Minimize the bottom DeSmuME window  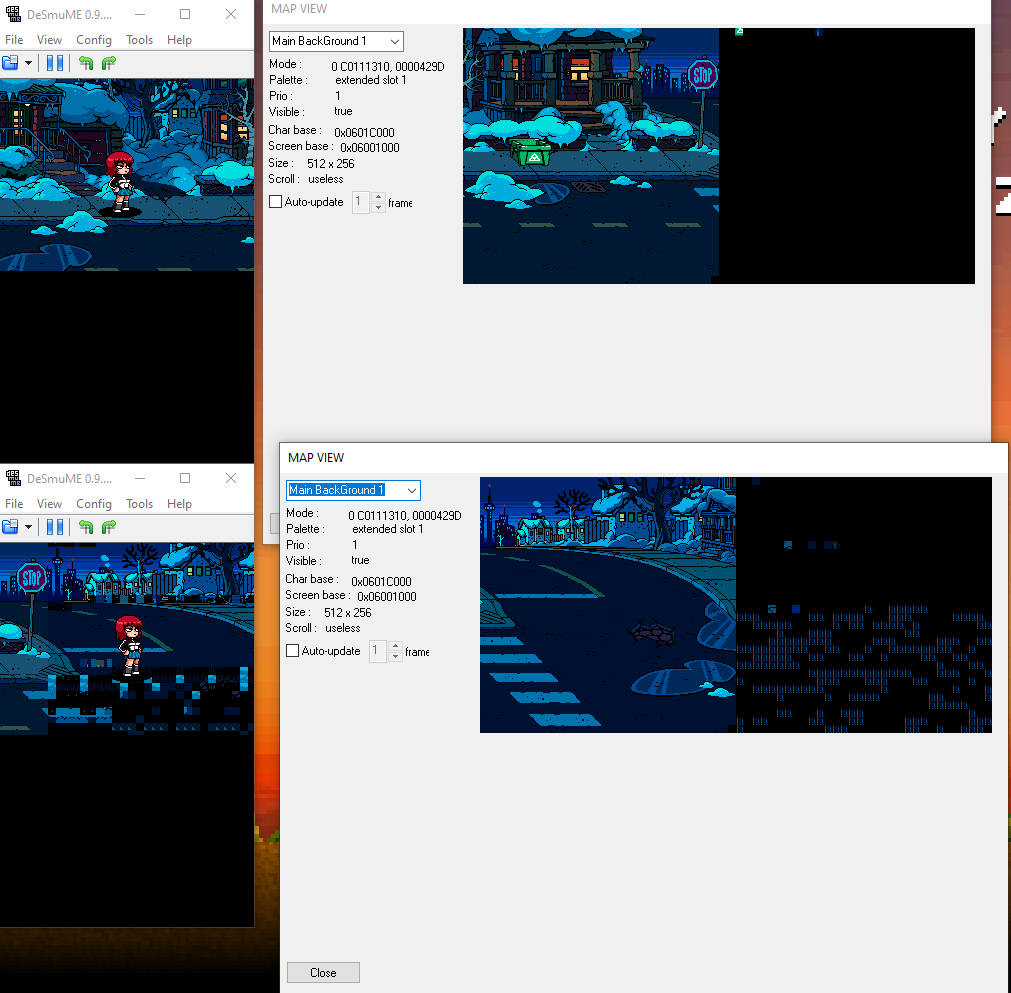(x=140, y=478)
